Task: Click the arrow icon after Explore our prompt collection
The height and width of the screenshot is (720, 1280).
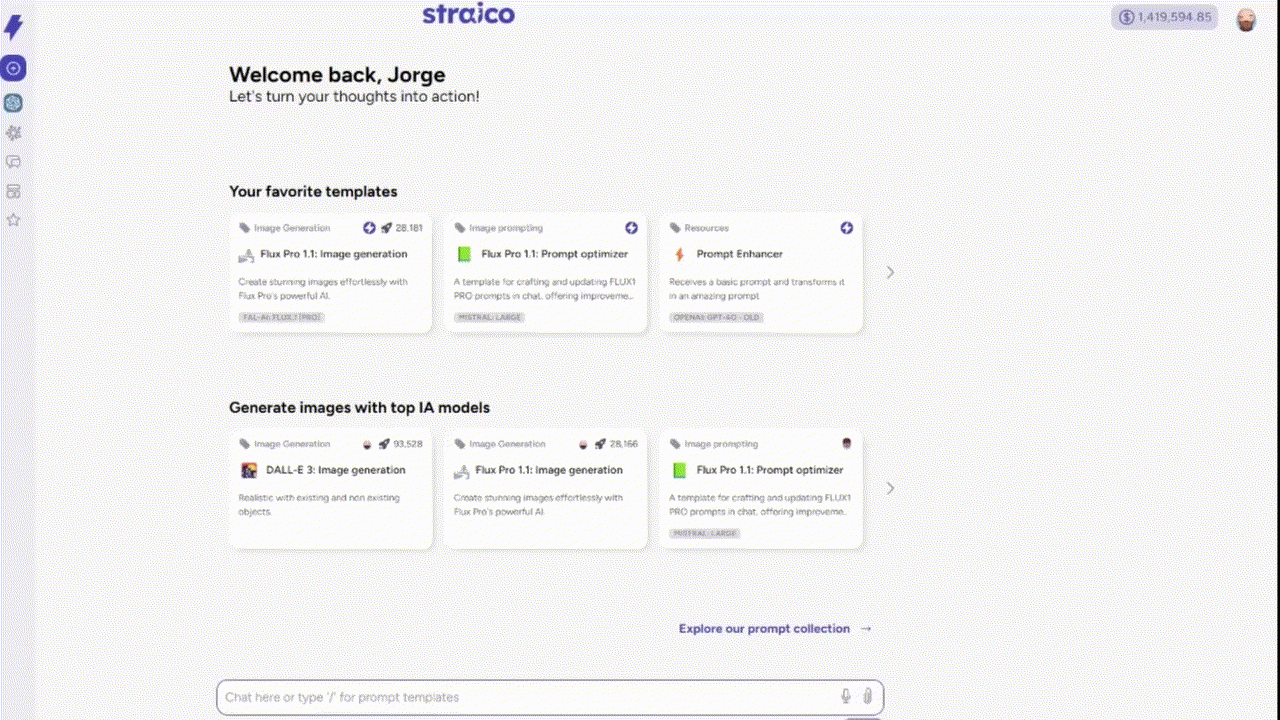Action: [x=866, y=629]
